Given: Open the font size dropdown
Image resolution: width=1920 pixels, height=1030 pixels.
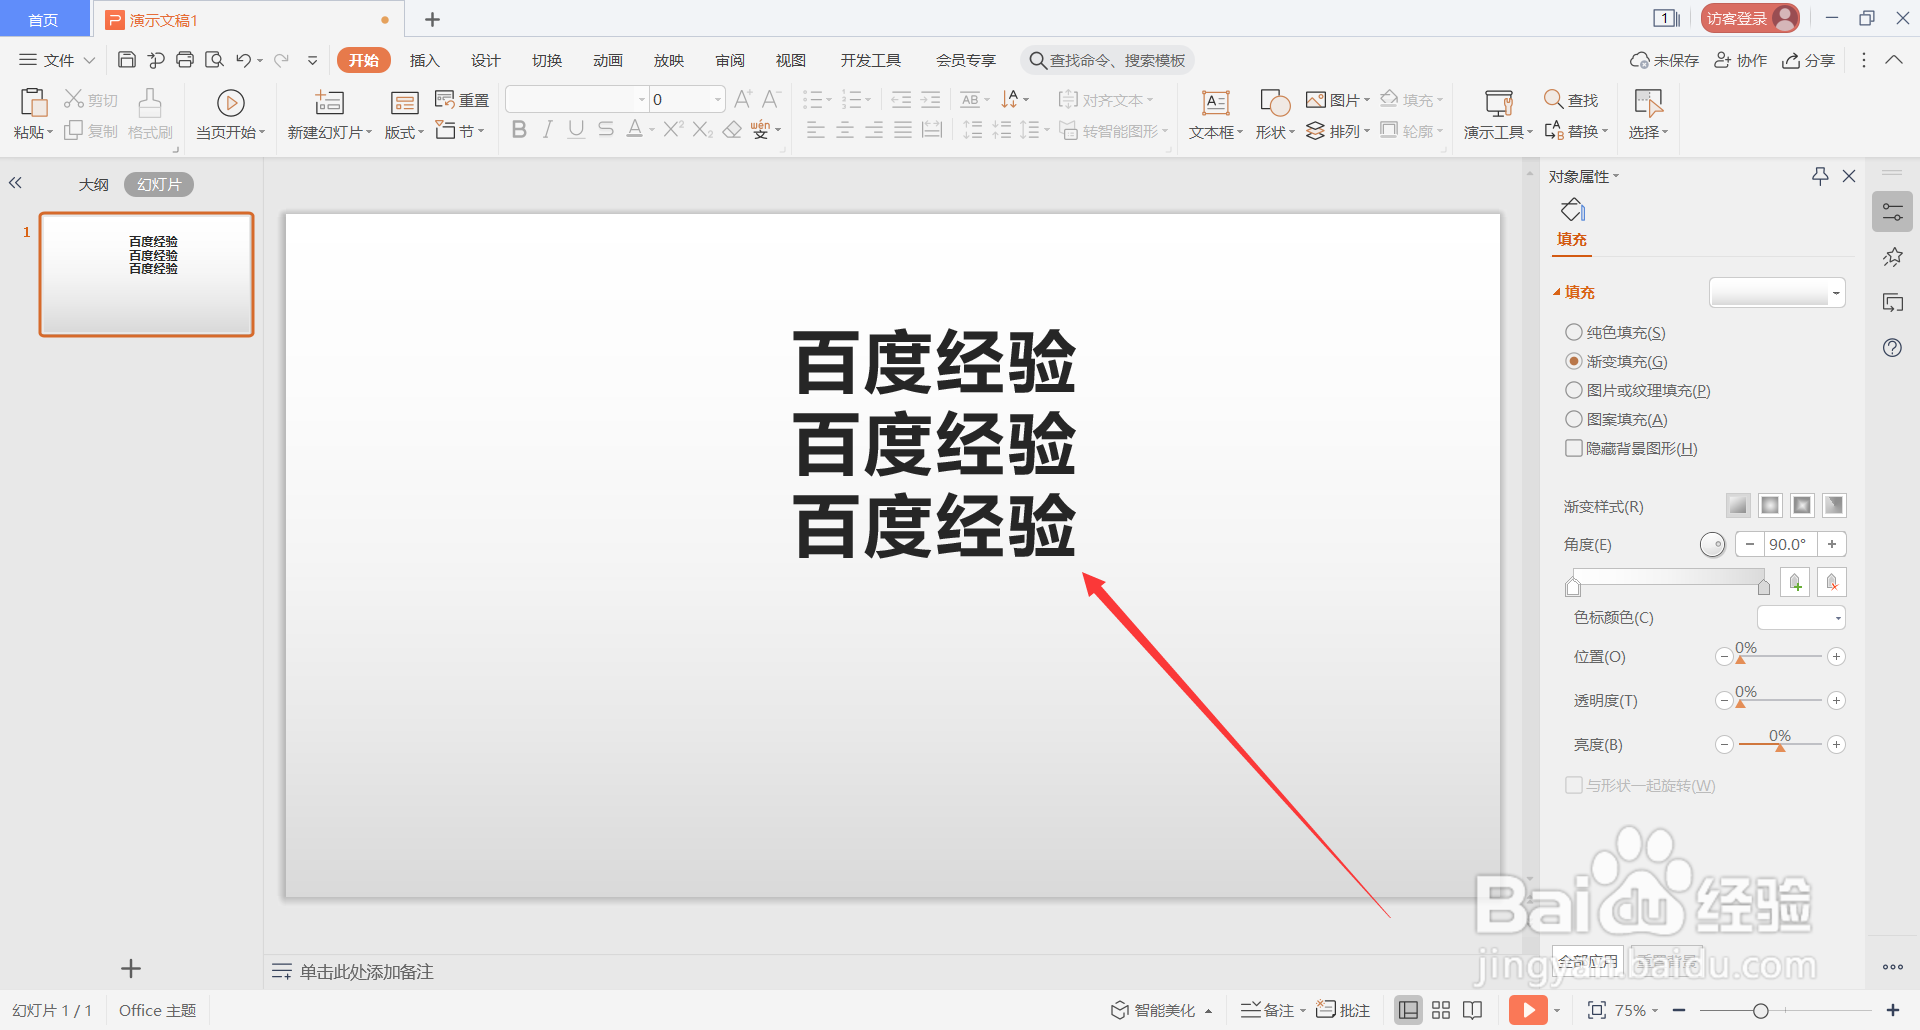Looking at the screenshot, I should pyautogui.click(x=717, y=99).
